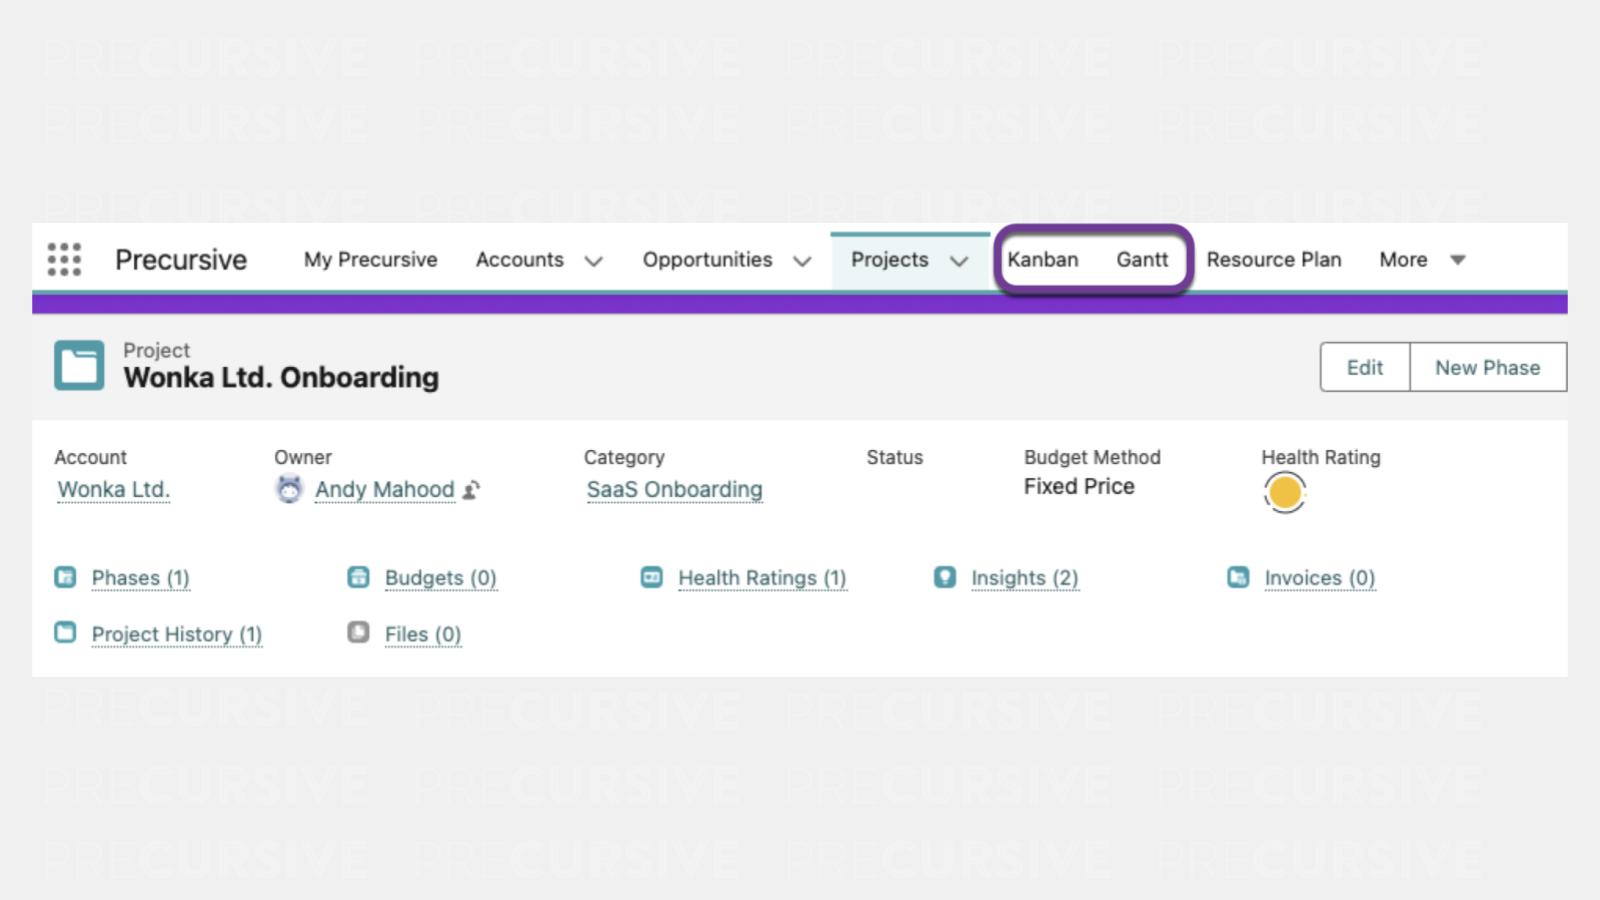The image size is (1600, 900).
Task: Open the Project History (1) related list
Action: click(177, 634)
